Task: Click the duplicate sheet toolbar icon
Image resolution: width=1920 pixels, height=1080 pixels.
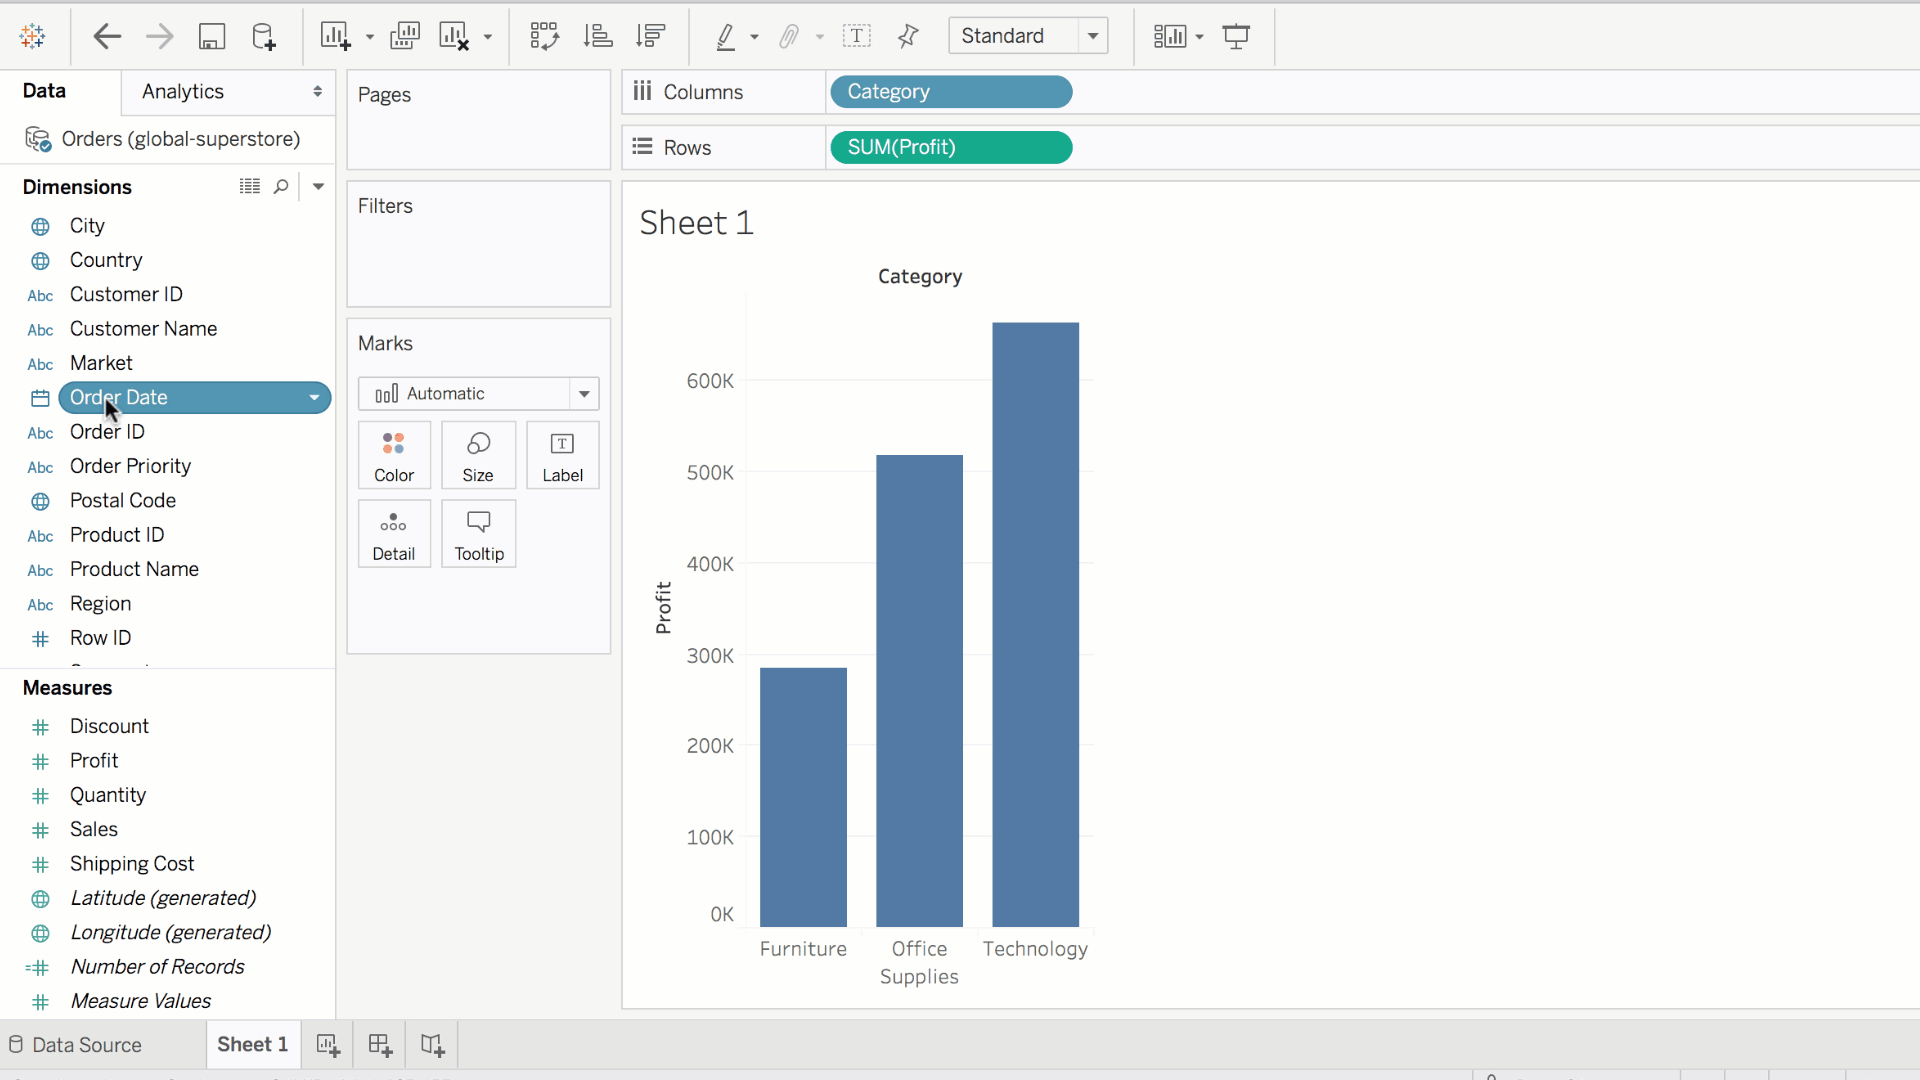Action: tap(405, 37)
